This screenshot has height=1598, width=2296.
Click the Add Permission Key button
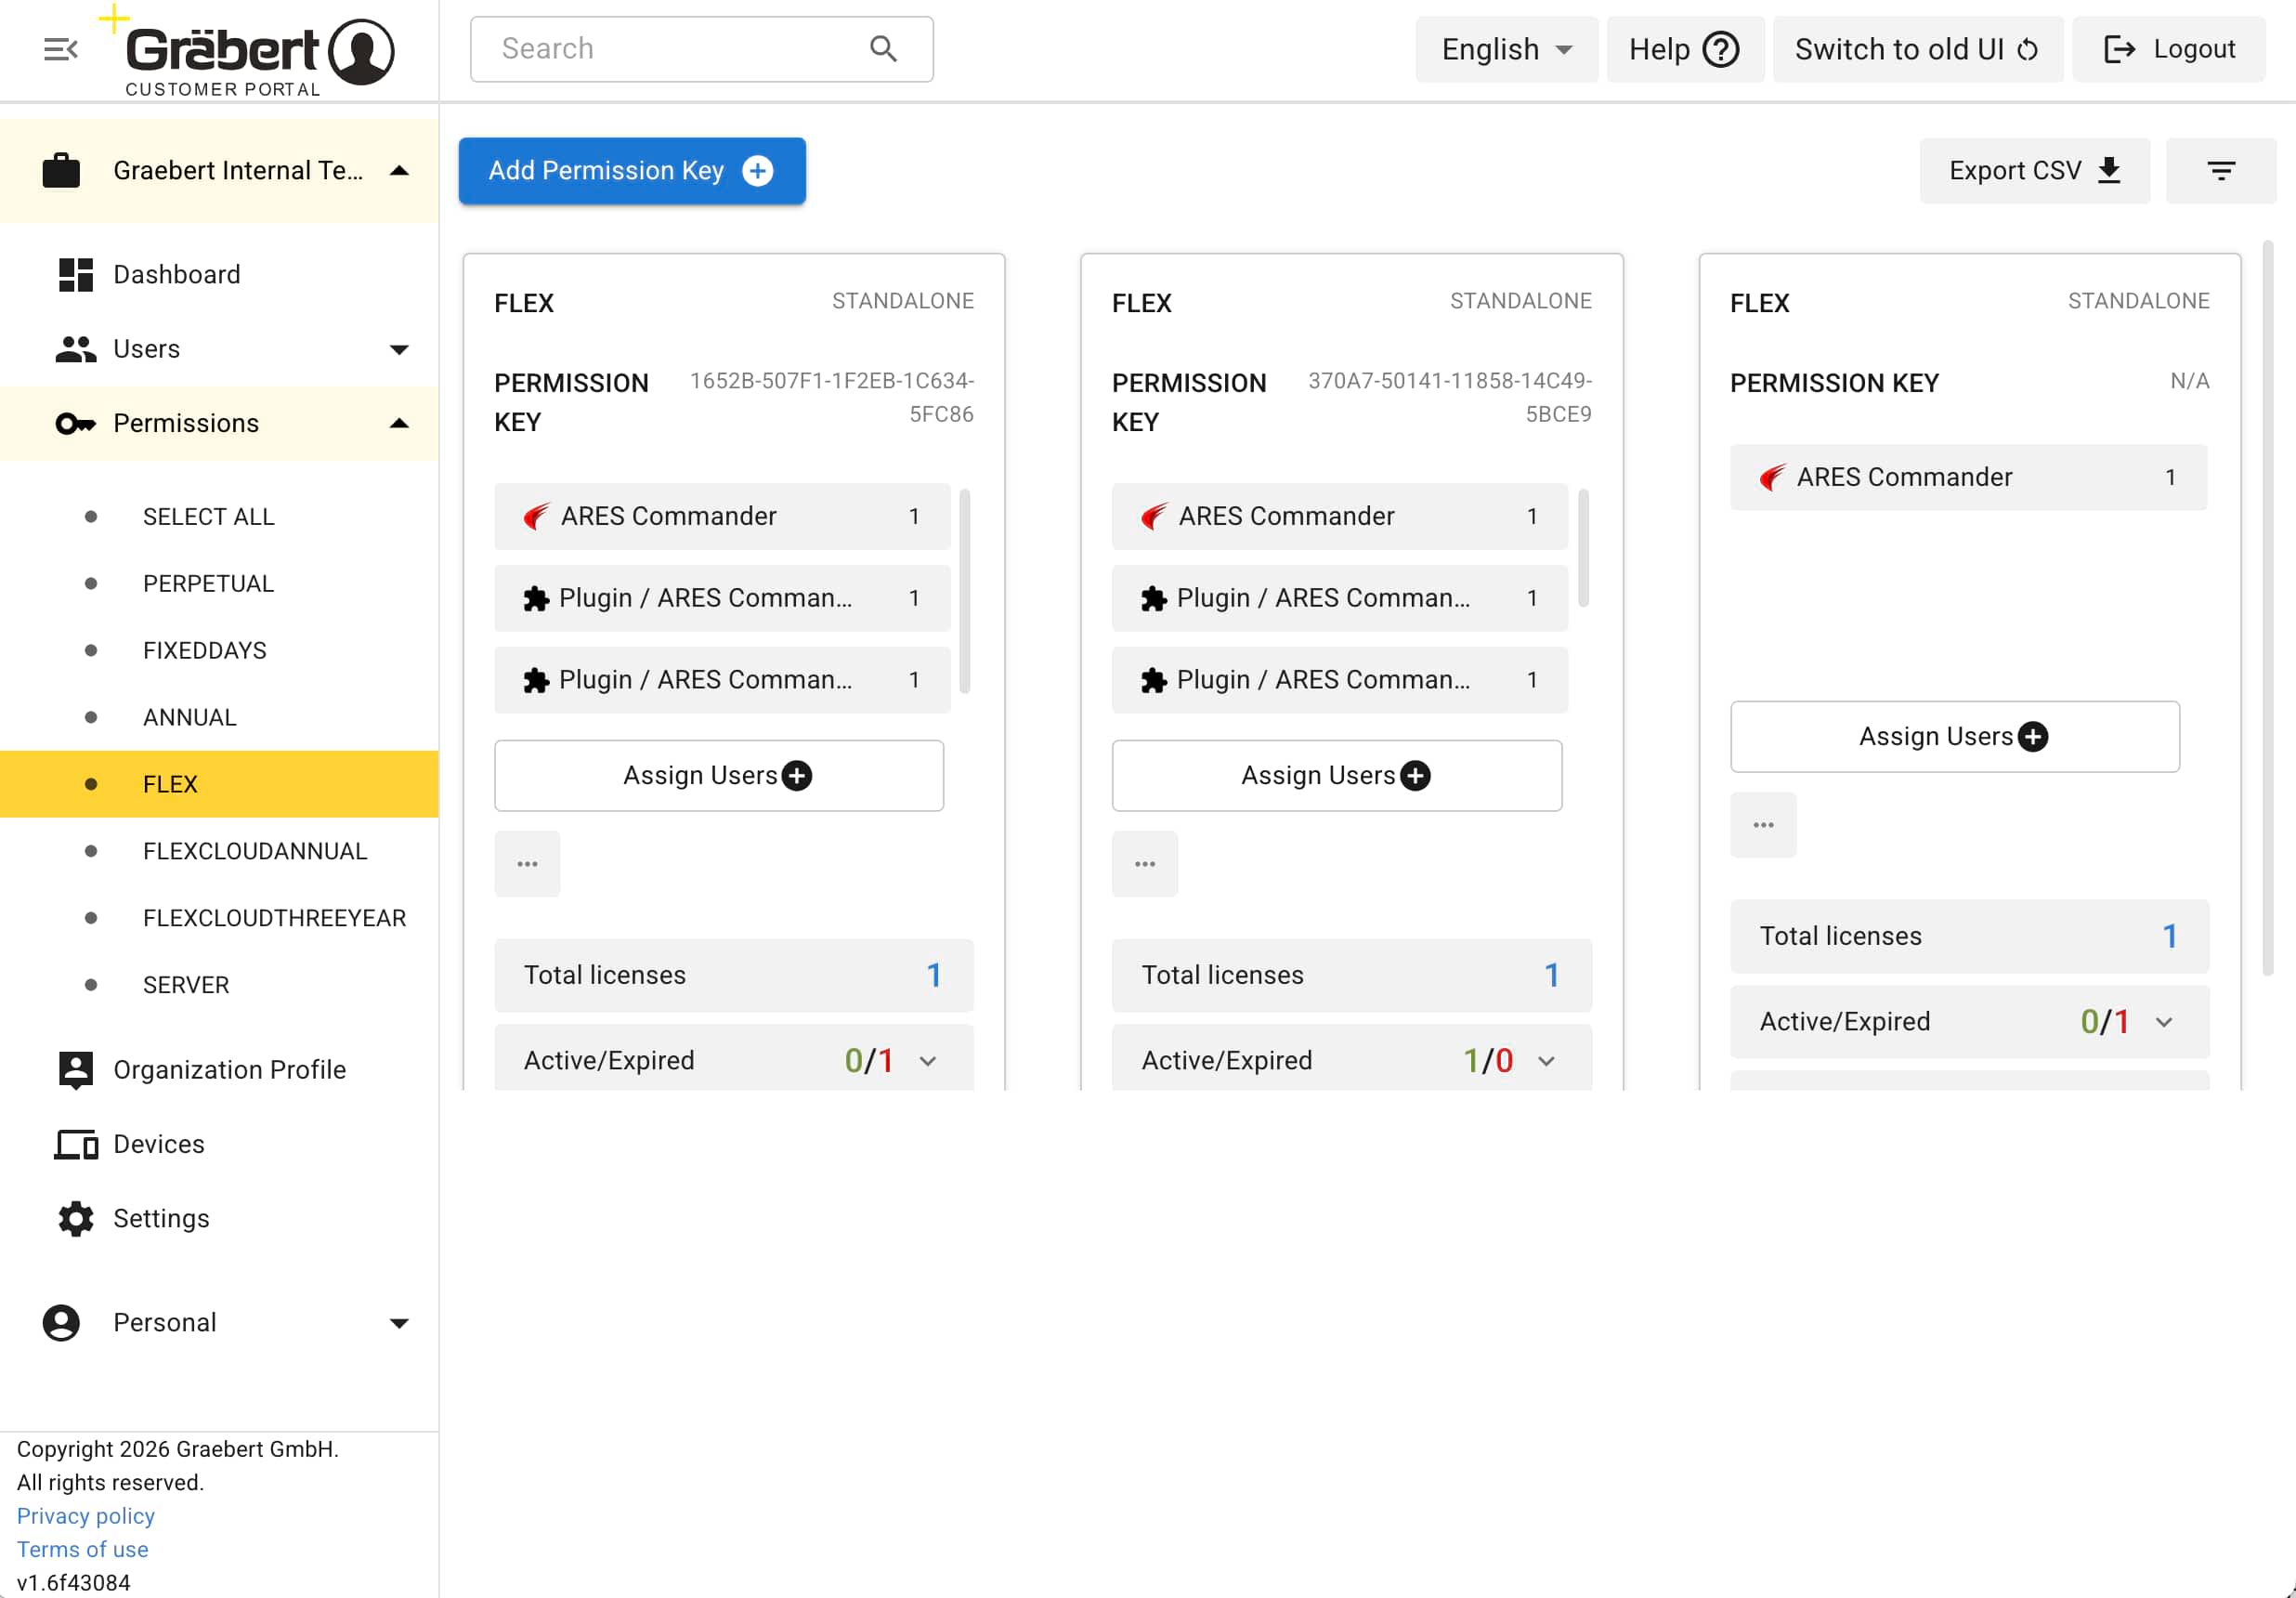point(631,171)
